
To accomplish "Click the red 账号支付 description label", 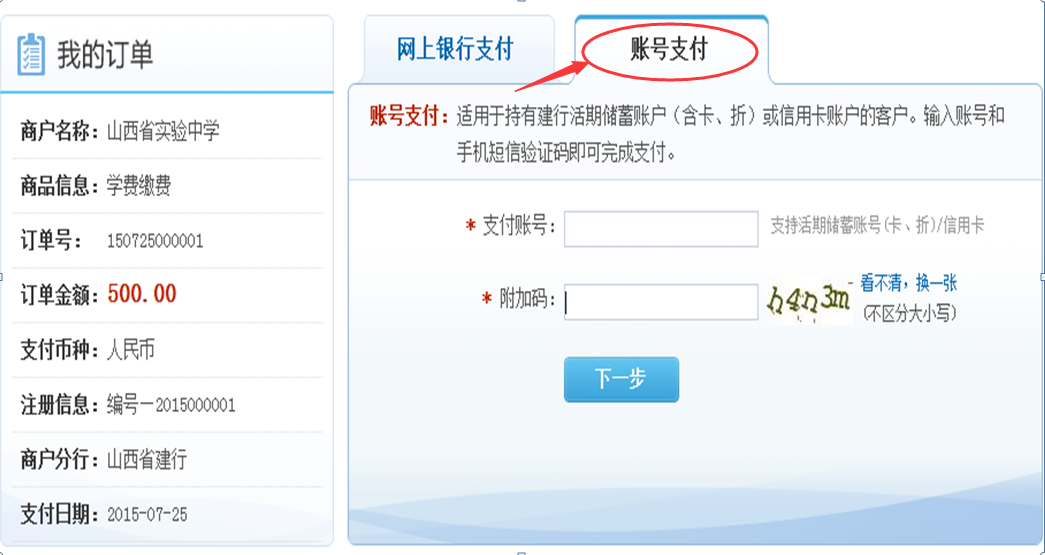I will pyautogui.click(x=410, y=117).
